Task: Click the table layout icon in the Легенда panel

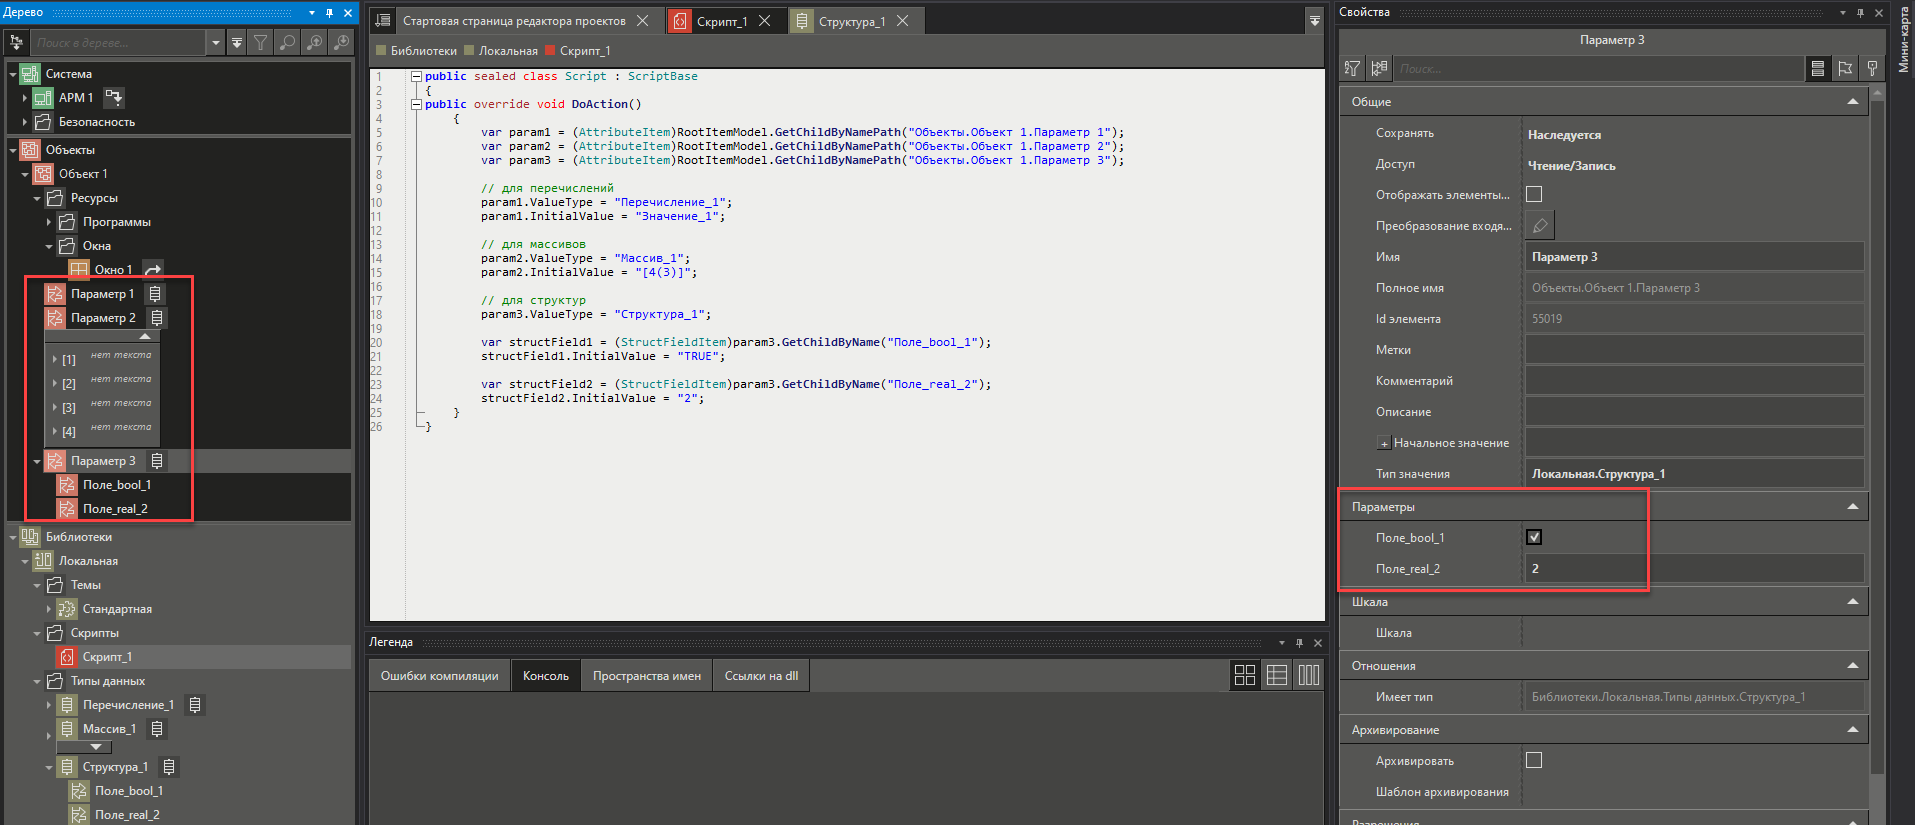Action: pyautogui.click(x=1277, y=675)
